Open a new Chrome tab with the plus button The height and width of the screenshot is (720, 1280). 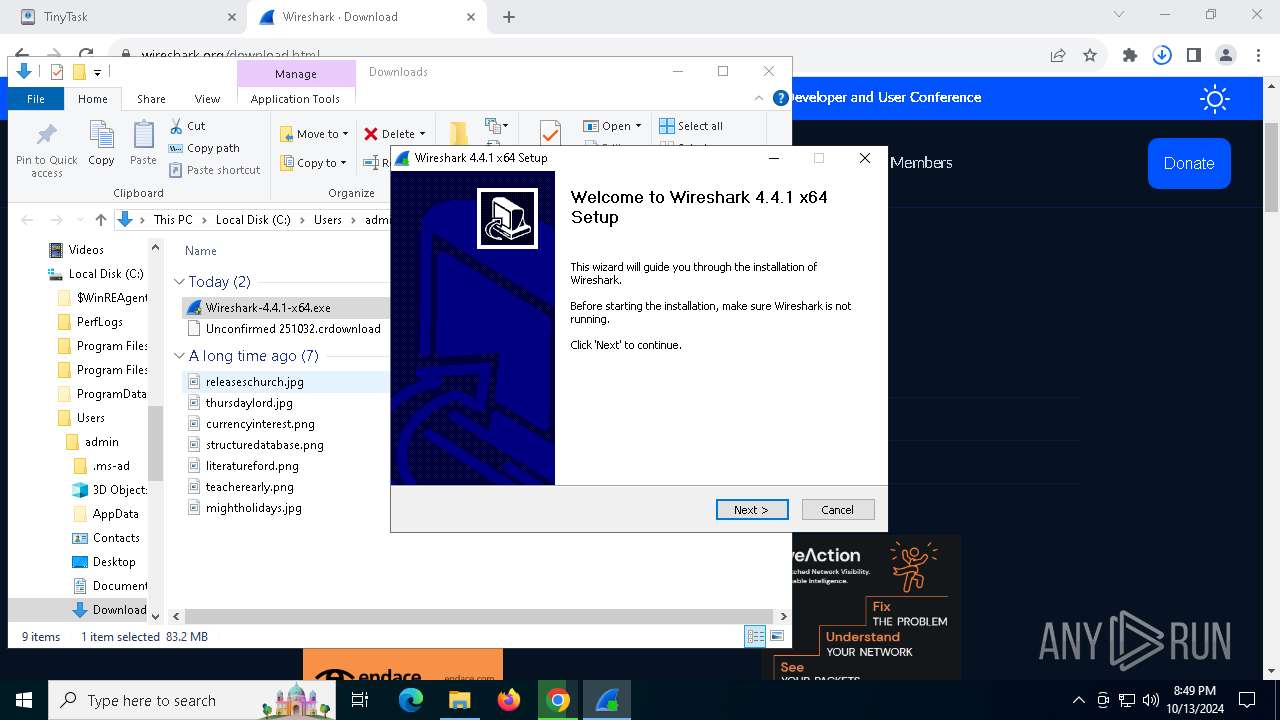(509, 17)
